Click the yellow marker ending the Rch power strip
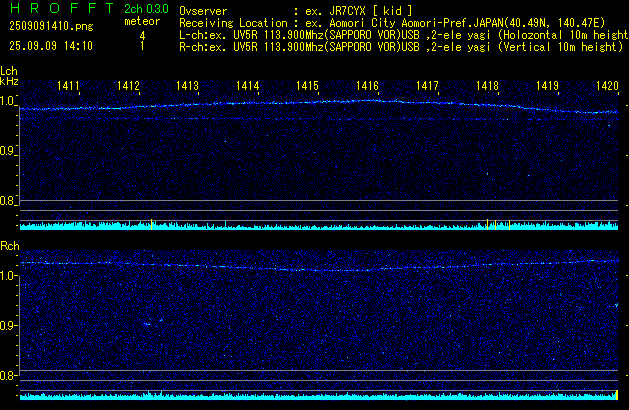This screenshot has width=629, height=410. tap(617, 395)
